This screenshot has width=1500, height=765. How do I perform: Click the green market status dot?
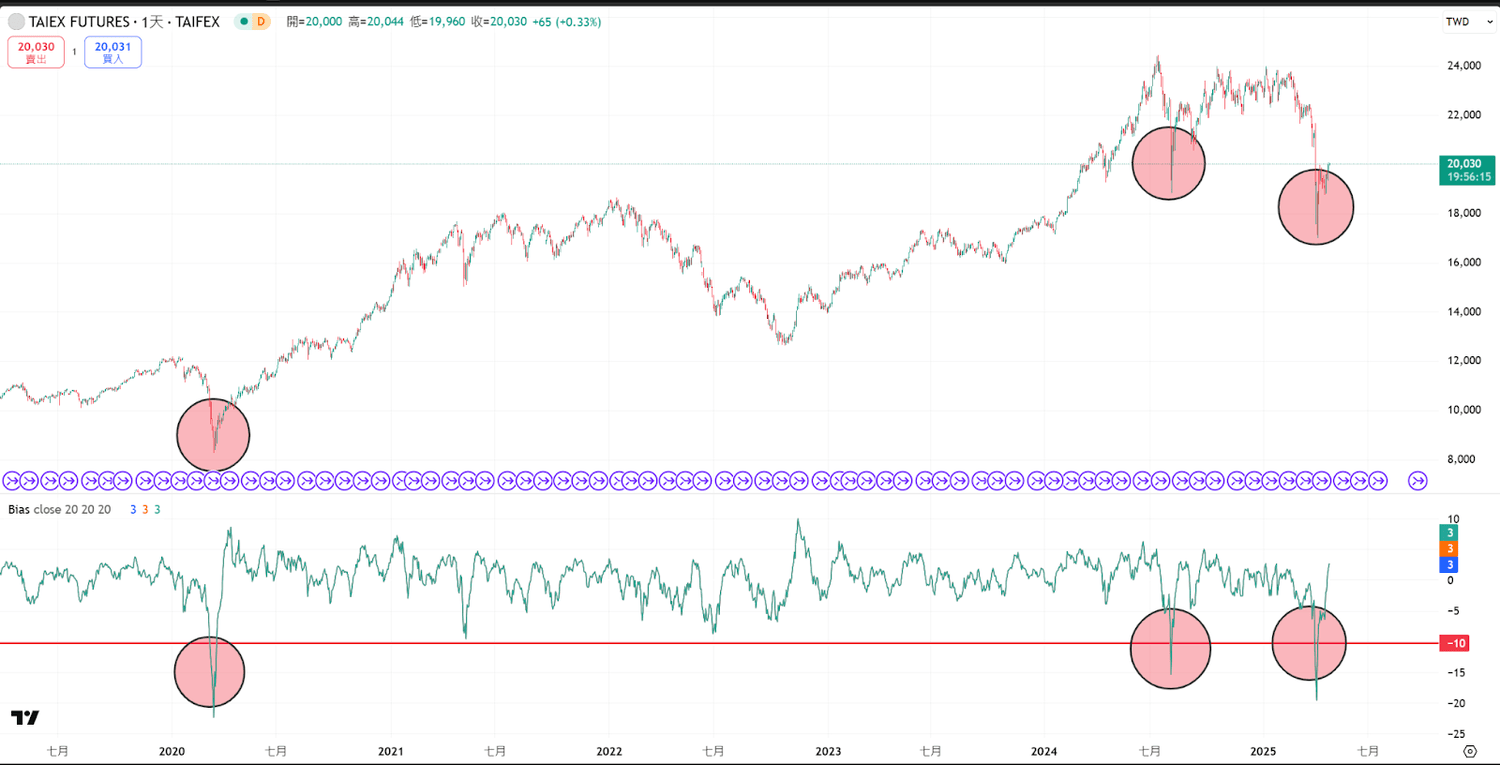[x=244, y=21]
